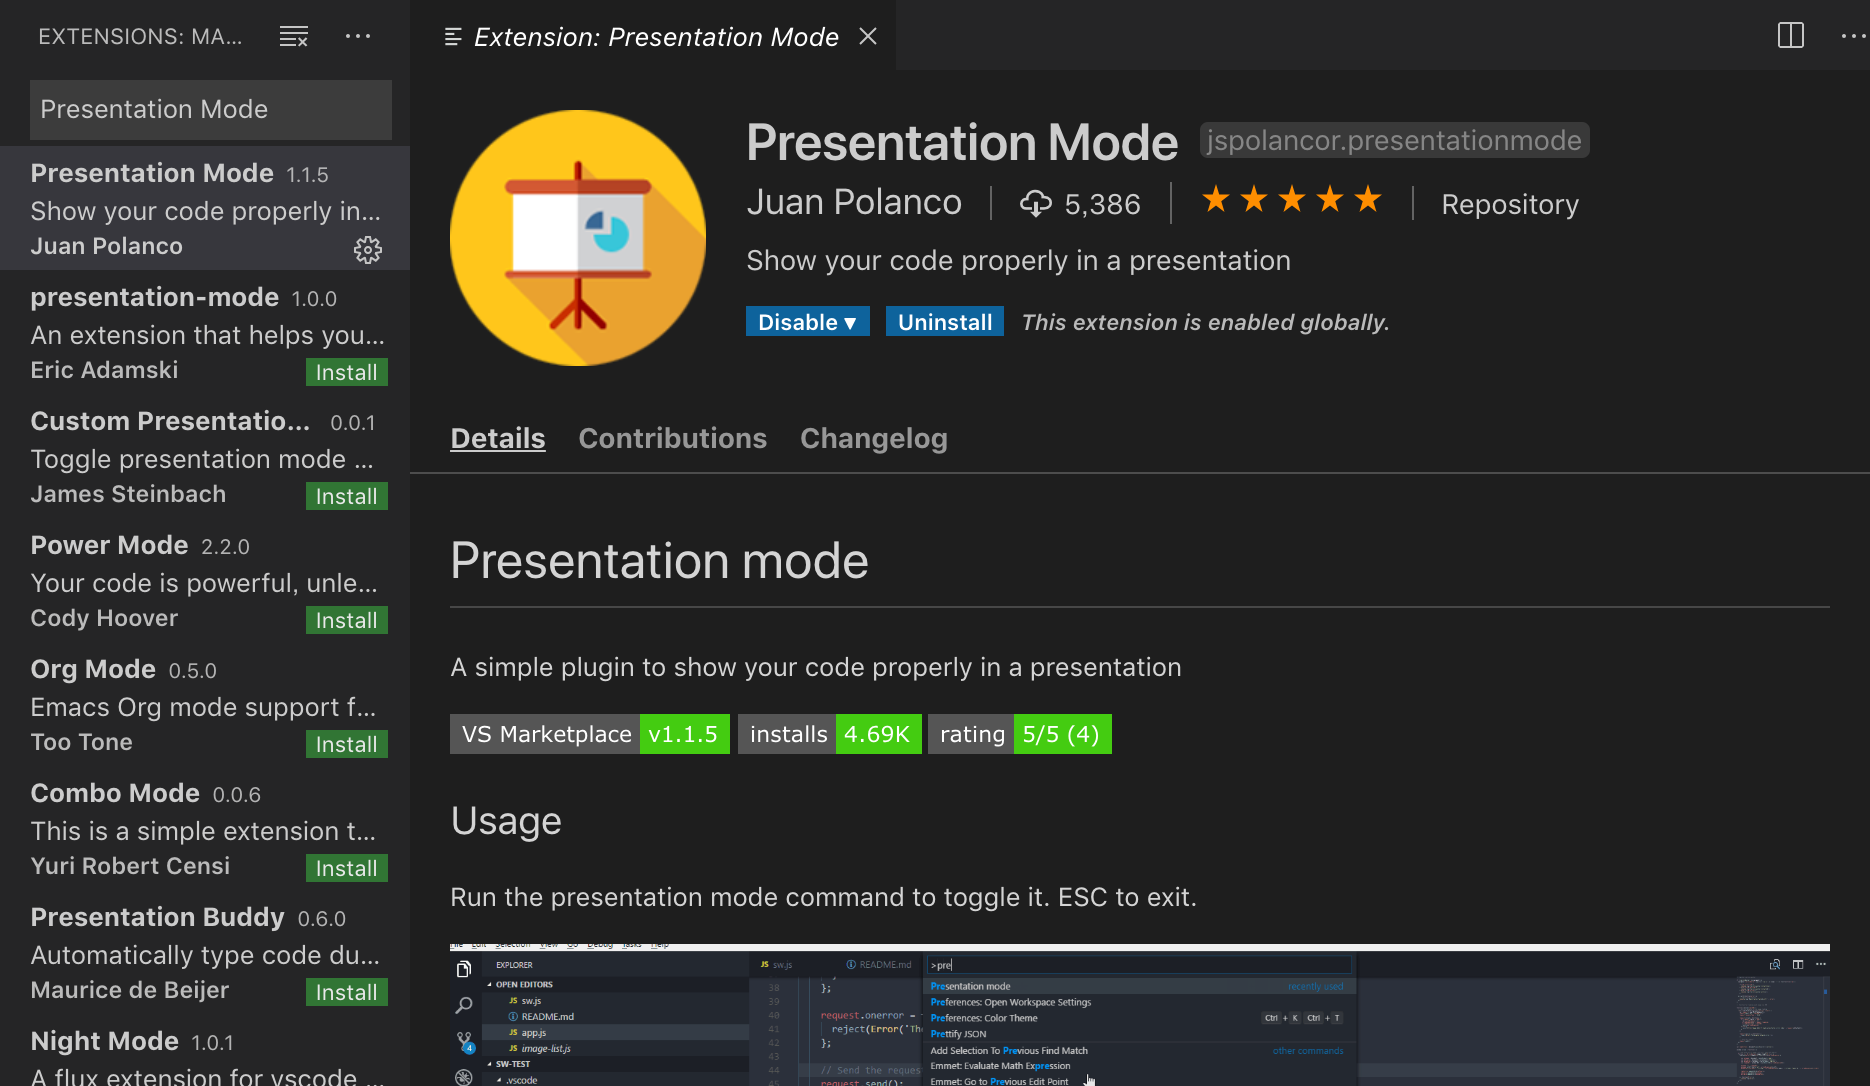1870x1086 pixels.
Task: Split the editor to the right
Action: coord(1791,36)
